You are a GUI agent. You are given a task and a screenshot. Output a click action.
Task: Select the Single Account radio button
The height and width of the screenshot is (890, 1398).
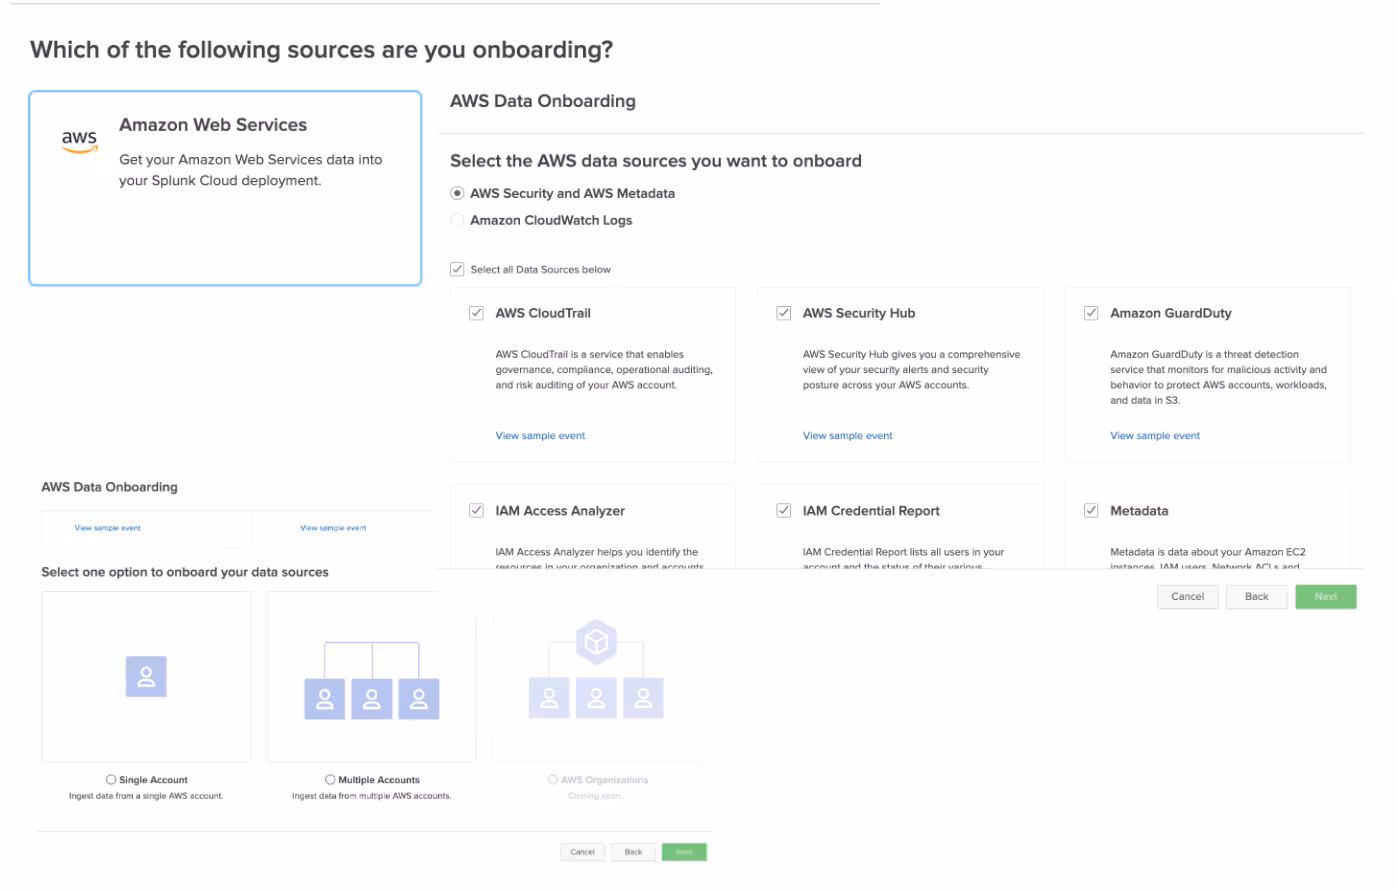point(111,780)
